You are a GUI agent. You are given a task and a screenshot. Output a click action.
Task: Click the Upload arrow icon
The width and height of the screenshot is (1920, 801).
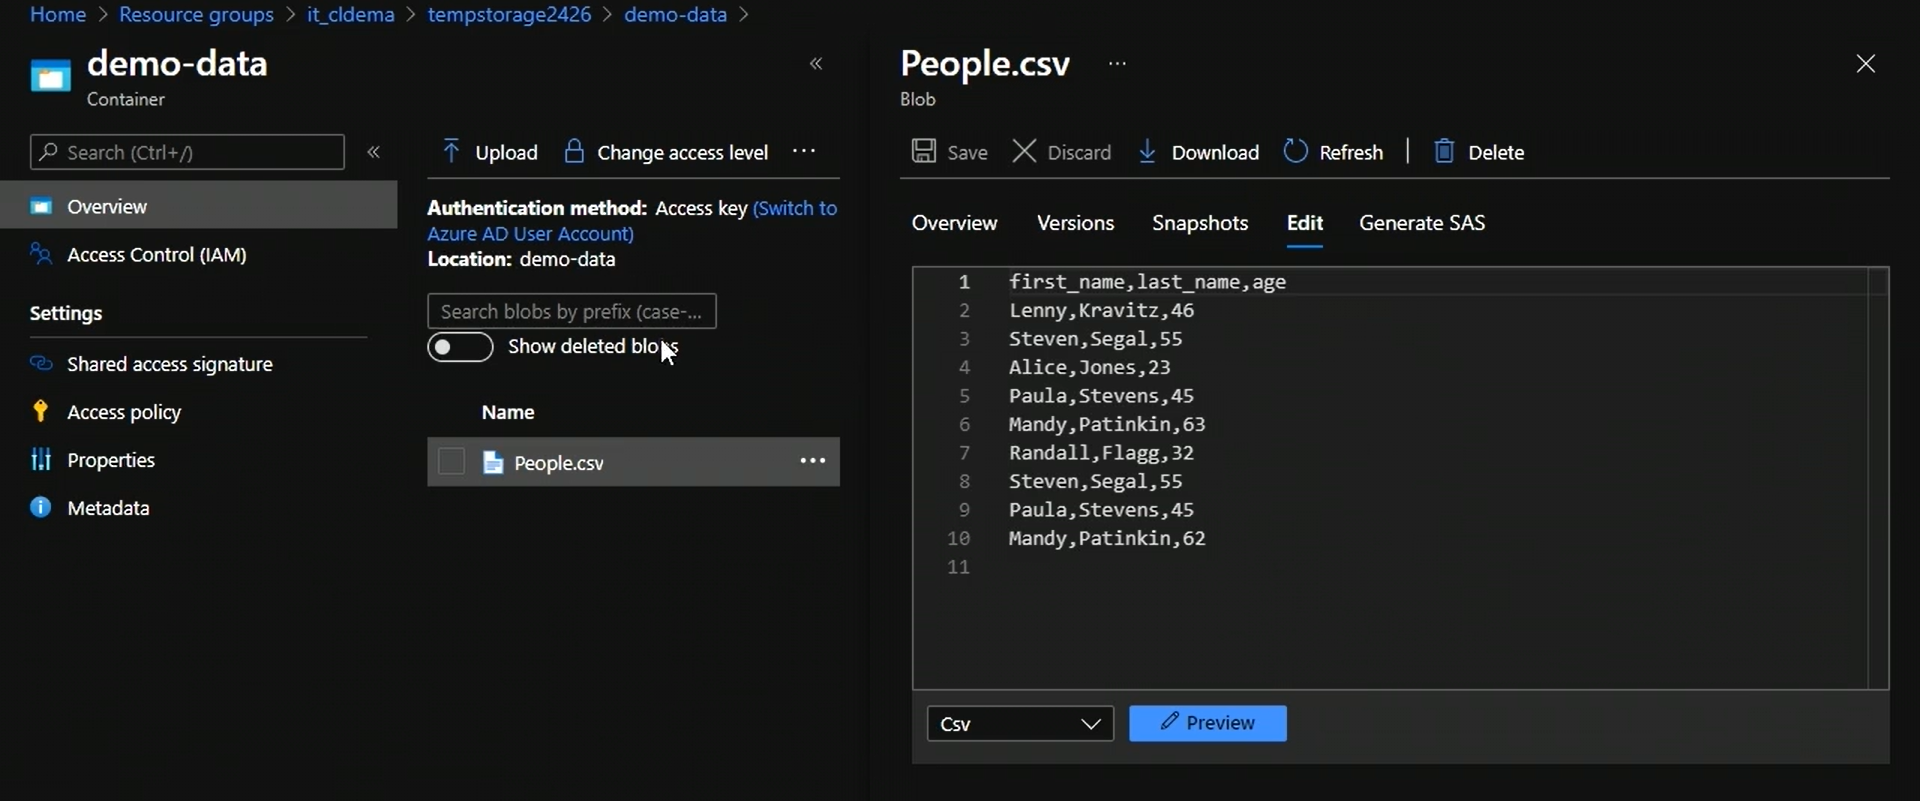tap(451, 152)
